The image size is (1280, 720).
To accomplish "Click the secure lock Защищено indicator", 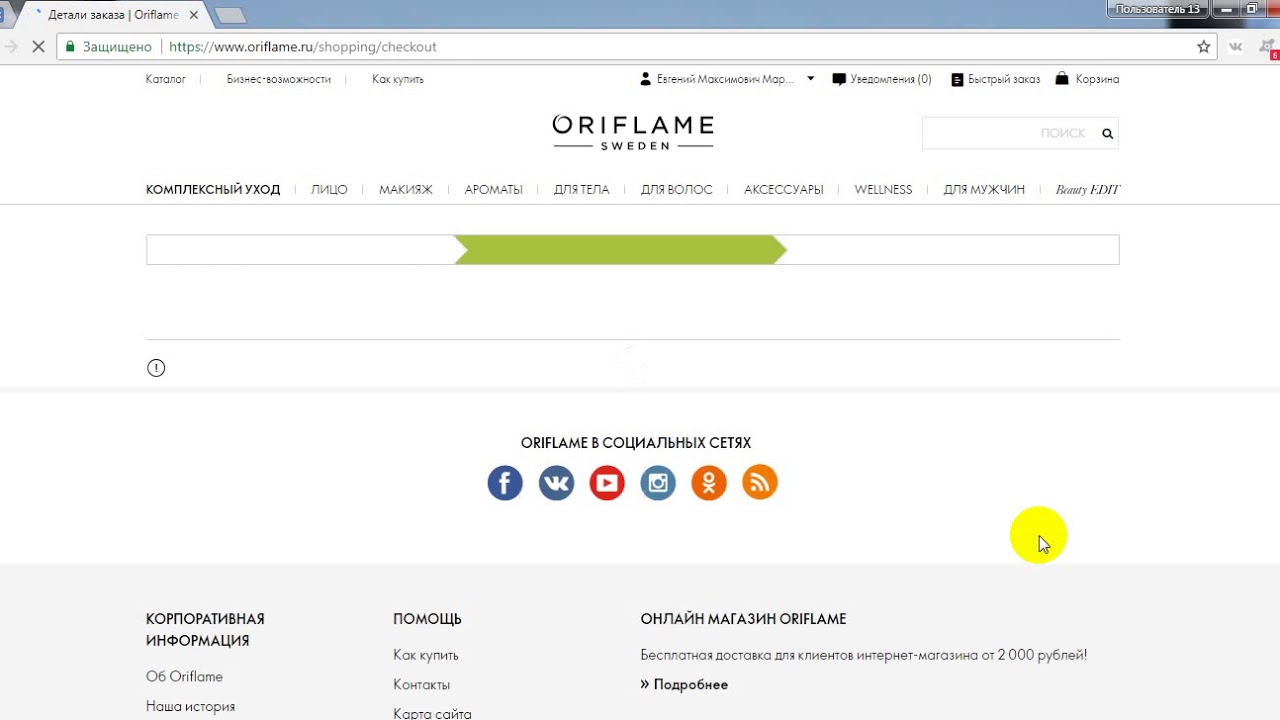I will pos(107,47).
